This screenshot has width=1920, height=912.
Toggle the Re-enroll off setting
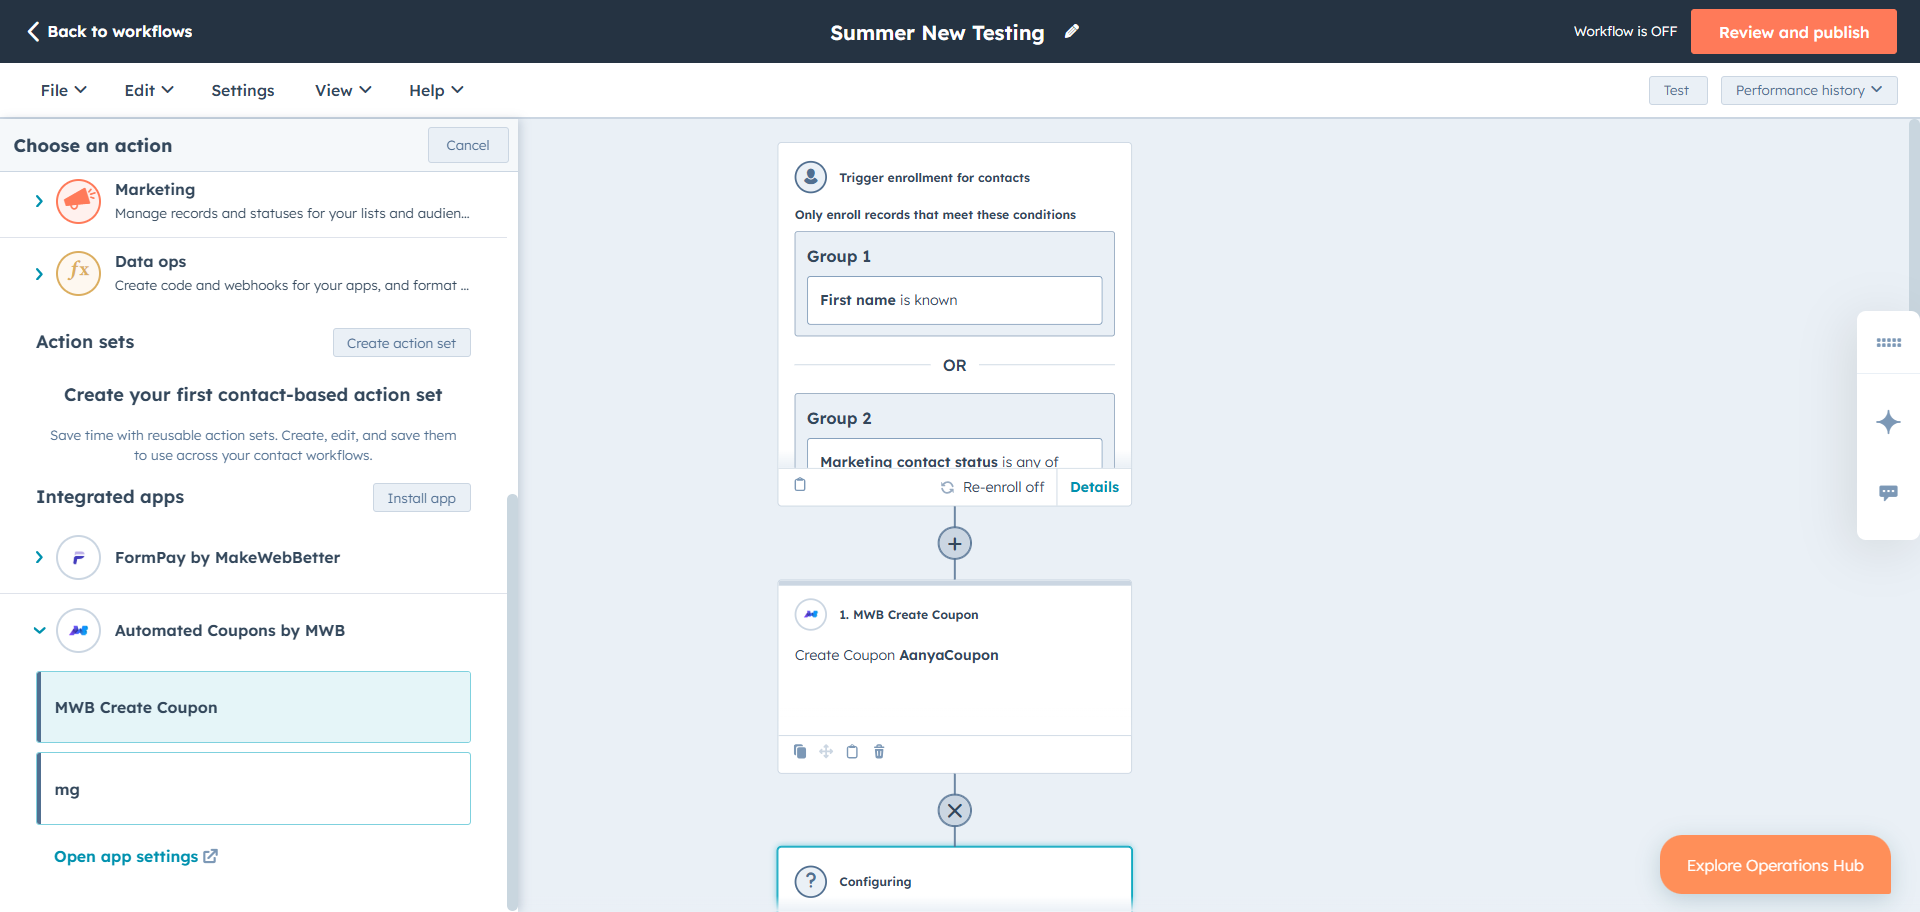(x=993, y=487)
